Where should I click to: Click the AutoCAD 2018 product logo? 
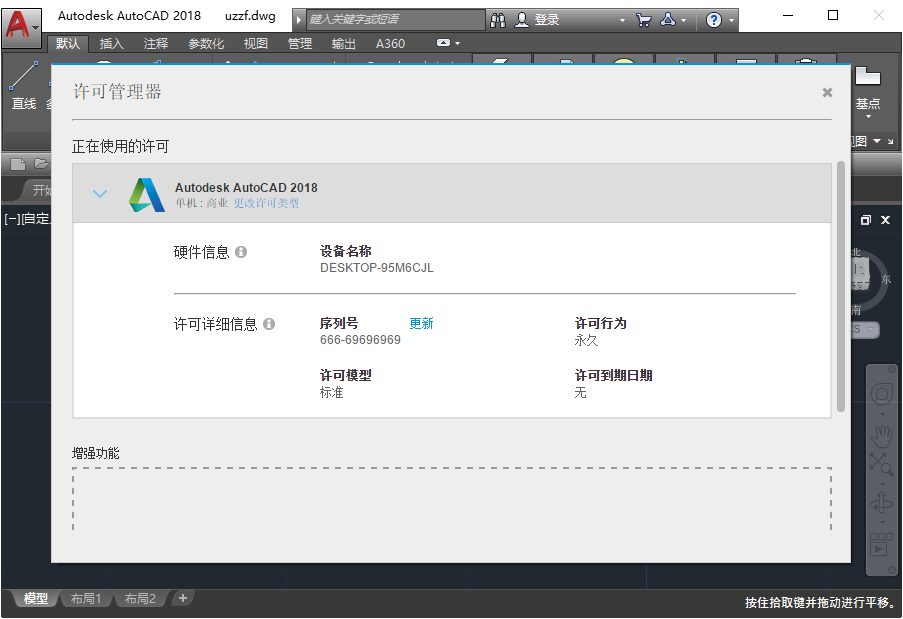pos(147,195)
